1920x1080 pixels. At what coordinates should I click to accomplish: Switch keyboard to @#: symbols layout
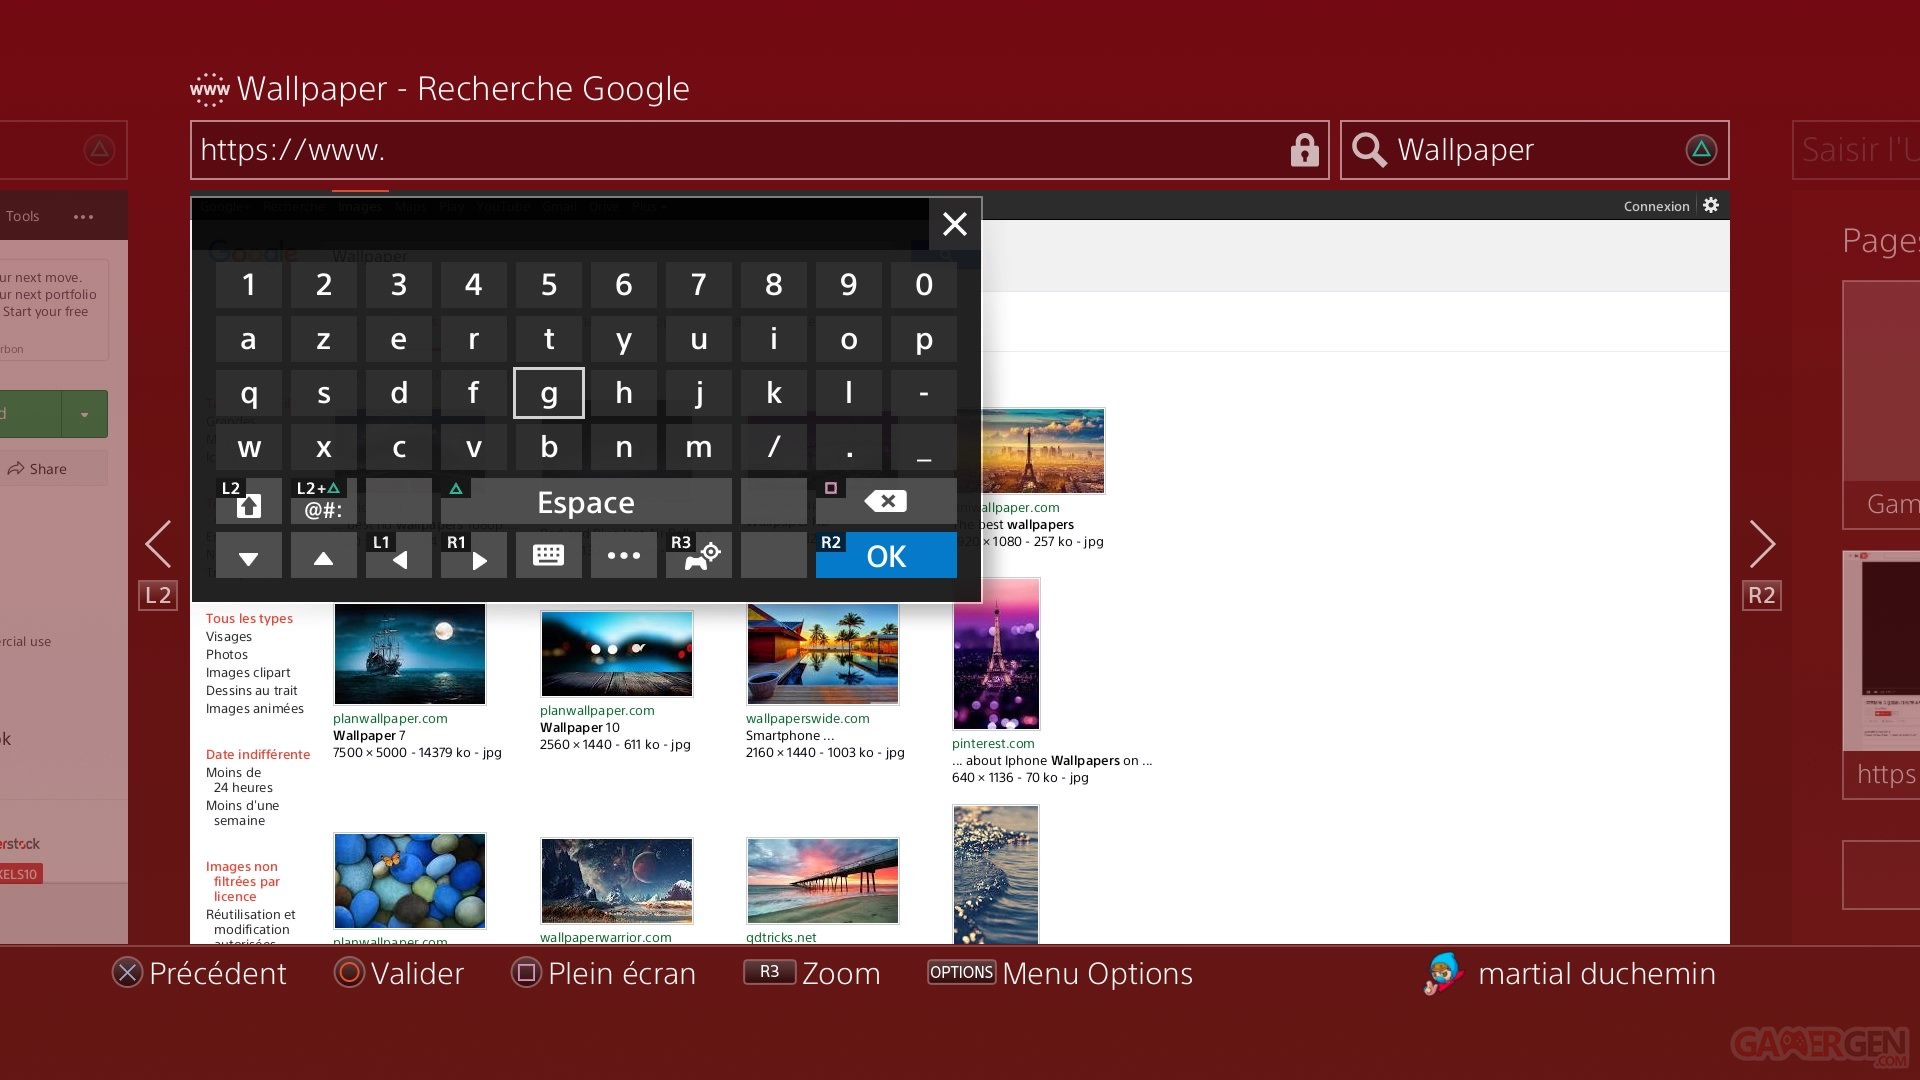point(323,502)
